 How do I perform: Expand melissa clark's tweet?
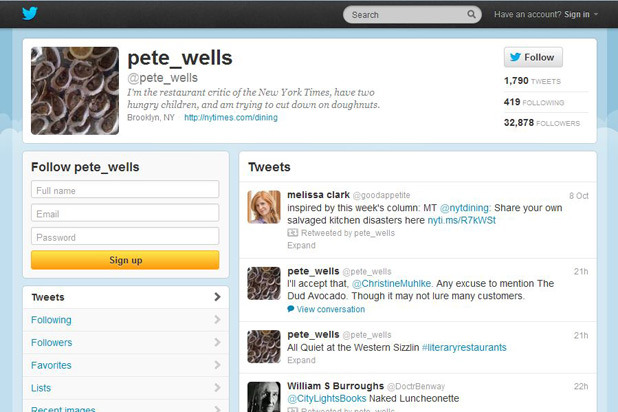[x=301, y=245]
